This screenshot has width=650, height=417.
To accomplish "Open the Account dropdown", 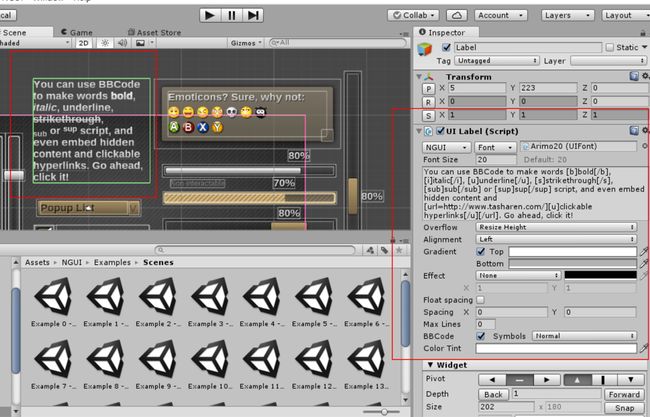I will click(501, 15).
